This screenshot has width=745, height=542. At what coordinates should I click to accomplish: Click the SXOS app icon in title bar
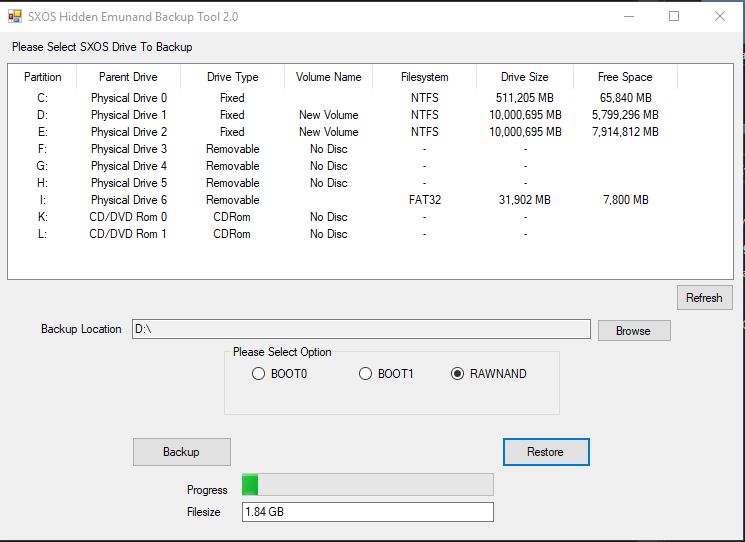click(x=15, y=16)
